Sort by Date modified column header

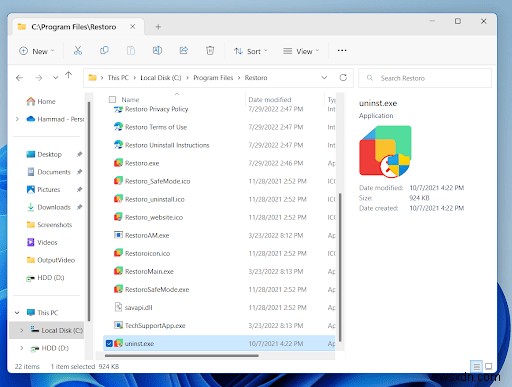tap(270, 100)
